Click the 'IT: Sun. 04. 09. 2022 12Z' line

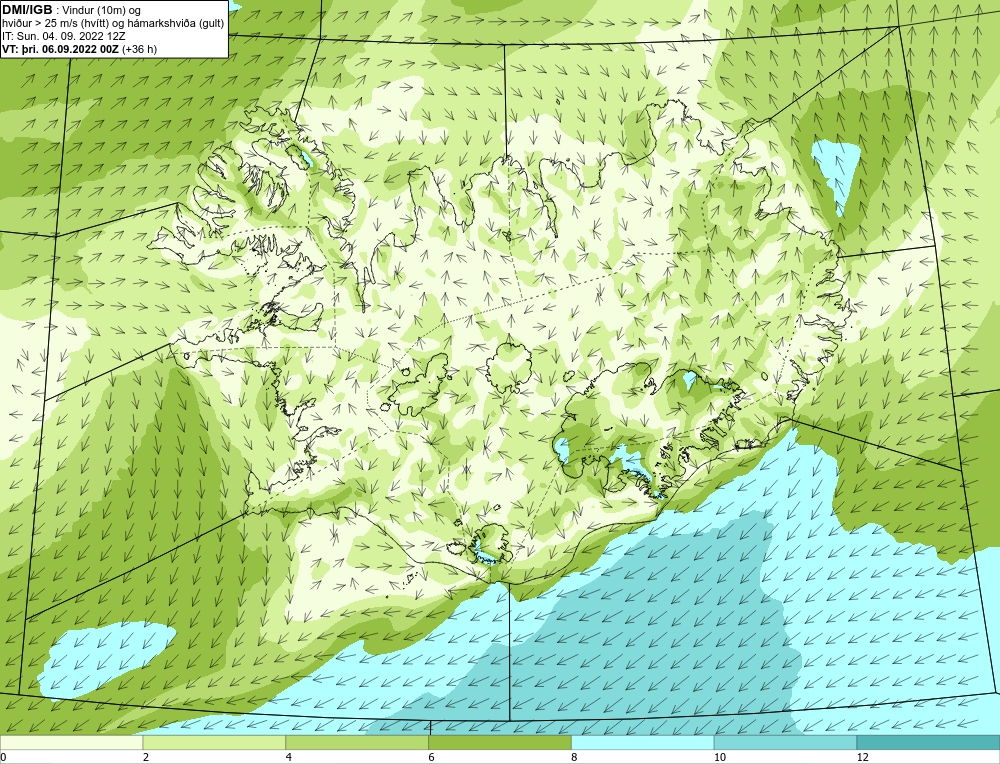[64, 36]
